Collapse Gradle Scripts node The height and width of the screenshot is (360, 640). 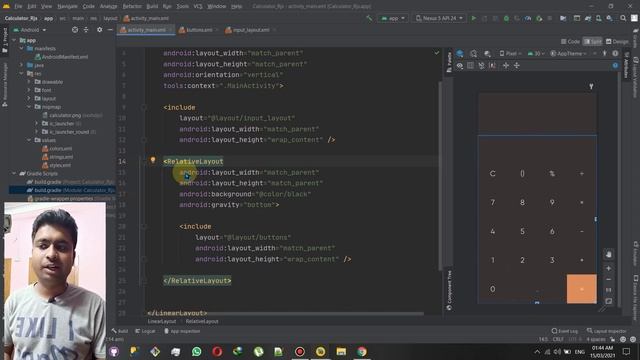click(14, 173)
